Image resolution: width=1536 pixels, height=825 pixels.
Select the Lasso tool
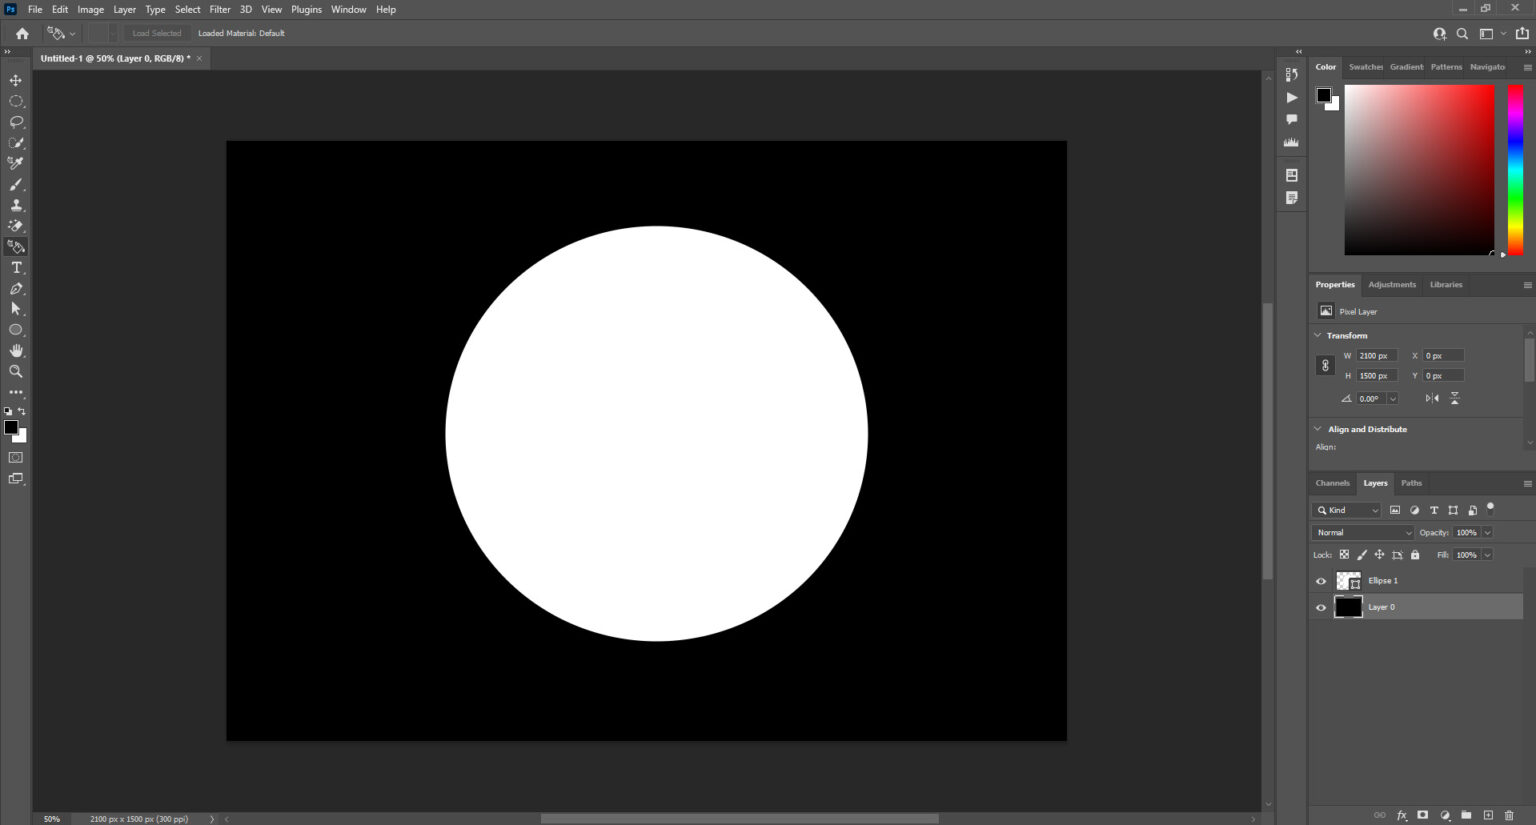click(x=16, y=122)
